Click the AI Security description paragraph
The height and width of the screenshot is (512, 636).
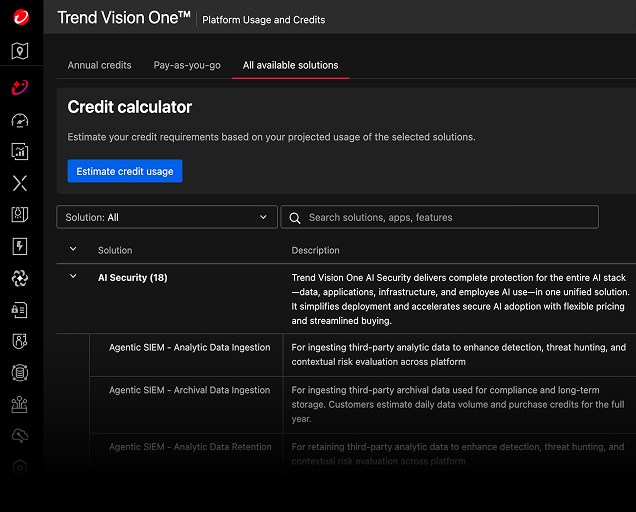(x=460, y=299)
